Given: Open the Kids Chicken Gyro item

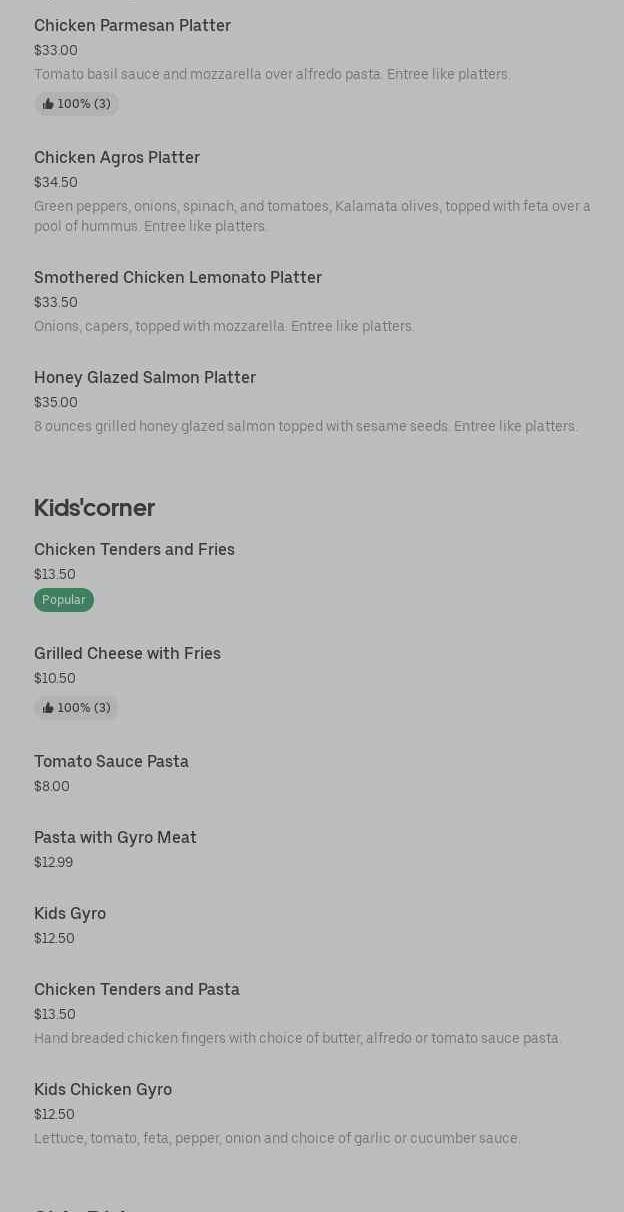Looking at the screenshot, I should pyautogui.click(x=103, y=1090).
